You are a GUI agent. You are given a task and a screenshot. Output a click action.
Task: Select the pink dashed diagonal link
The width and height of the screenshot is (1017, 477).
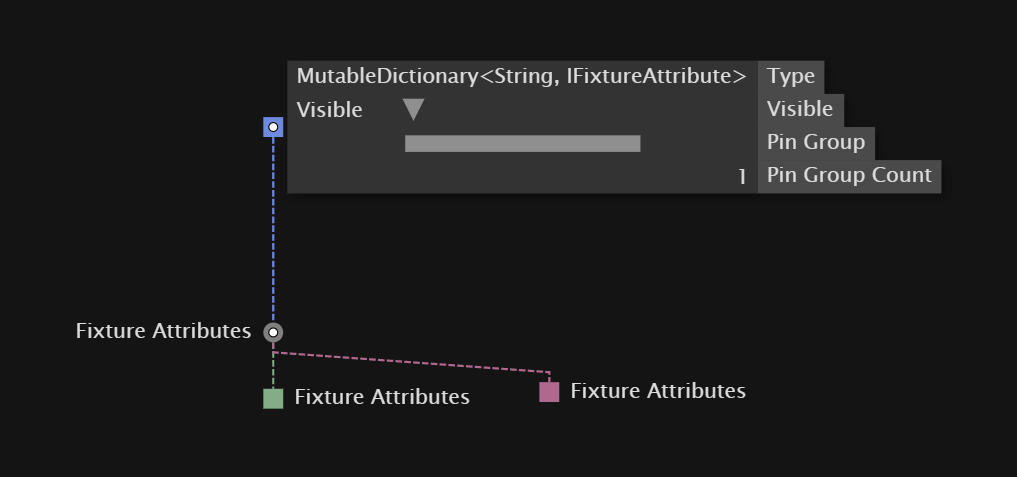[x=411, y=362]
